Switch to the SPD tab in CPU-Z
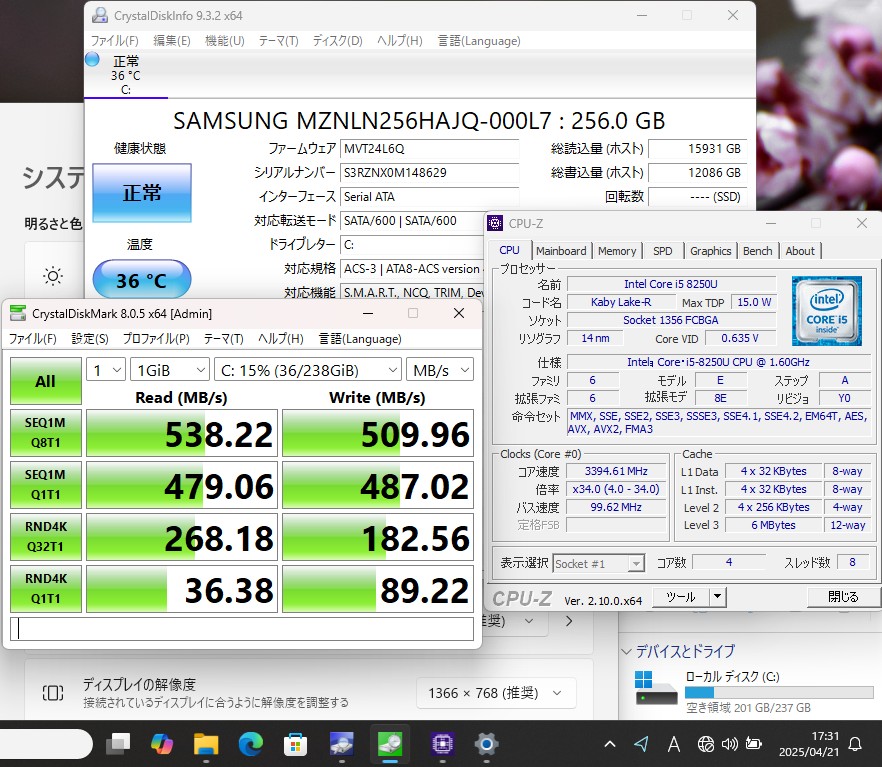Image resolution: width=882 pixels, height=767 pixels. click(x=663, y=251)
